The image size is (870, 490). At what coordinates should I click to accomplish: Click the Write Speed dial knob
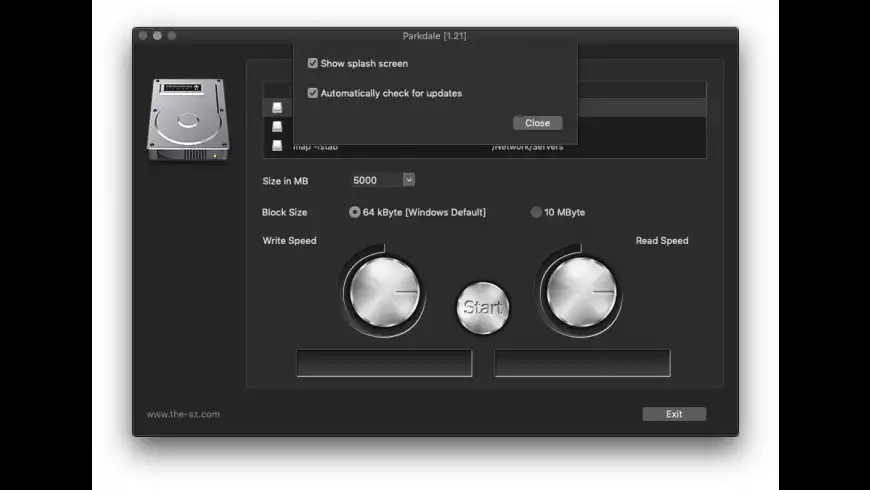tap(385, 292)
